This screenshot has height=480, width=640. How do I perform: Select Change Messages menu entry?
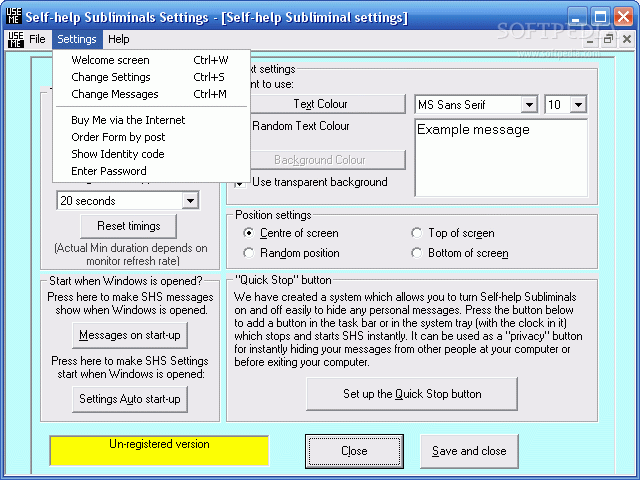(151, 94)
